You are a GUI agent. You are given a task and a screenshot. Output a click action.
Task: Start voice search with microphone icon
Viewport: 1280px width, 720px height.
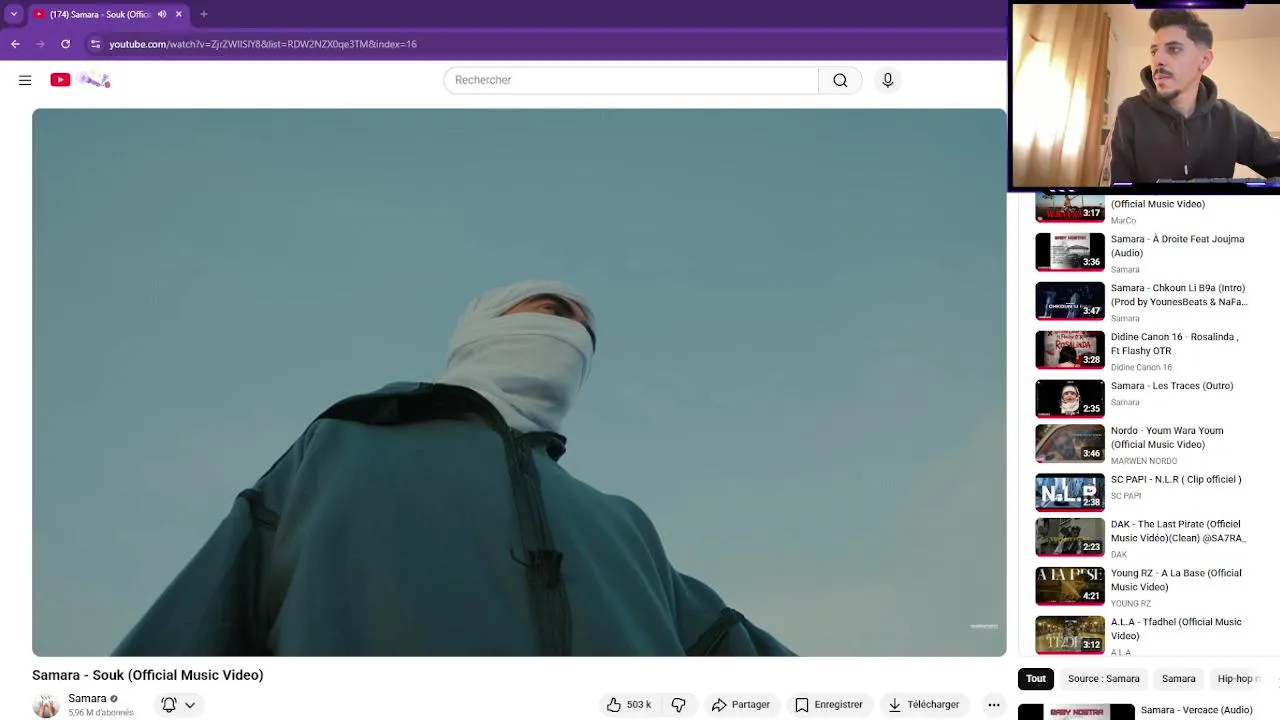pyautogui.click(x=887, y=80)
